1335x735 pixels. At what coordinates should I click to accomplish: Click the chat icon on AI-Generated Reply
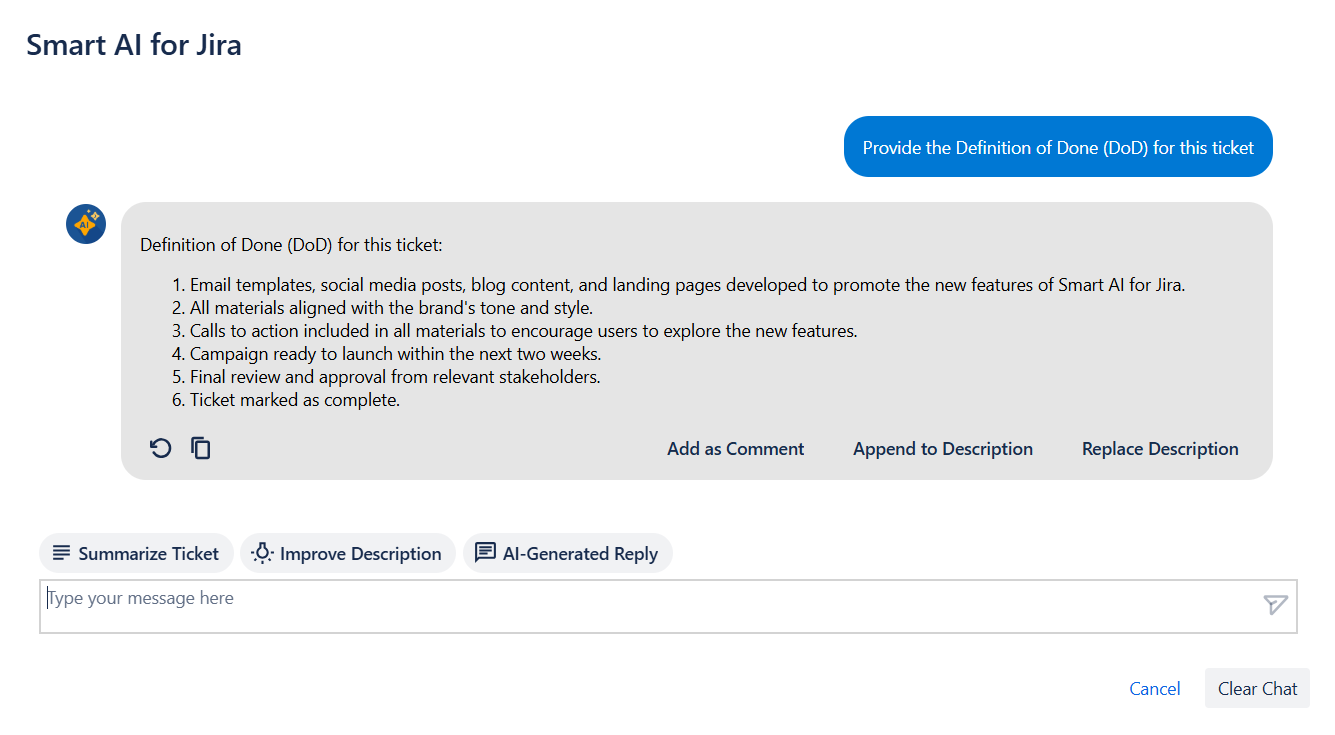click(485, 553)
